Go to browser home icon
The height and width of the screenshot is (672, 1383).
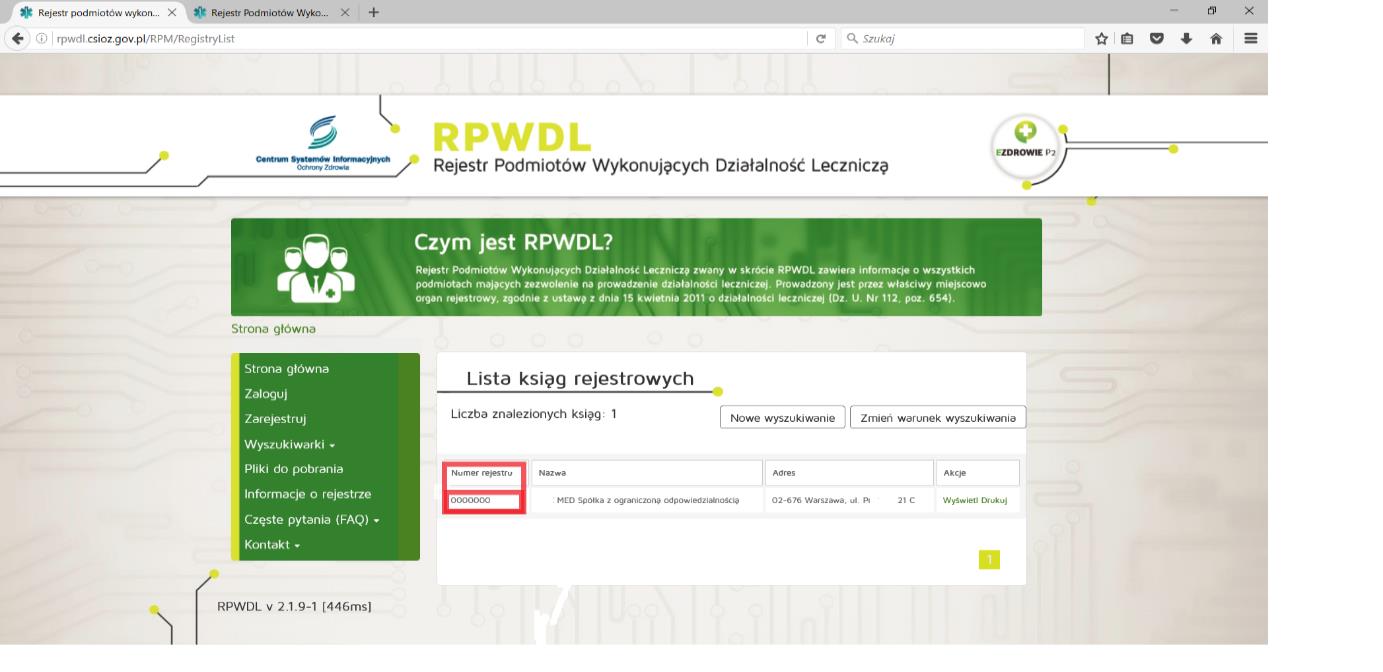click(x=1216, y=39)
